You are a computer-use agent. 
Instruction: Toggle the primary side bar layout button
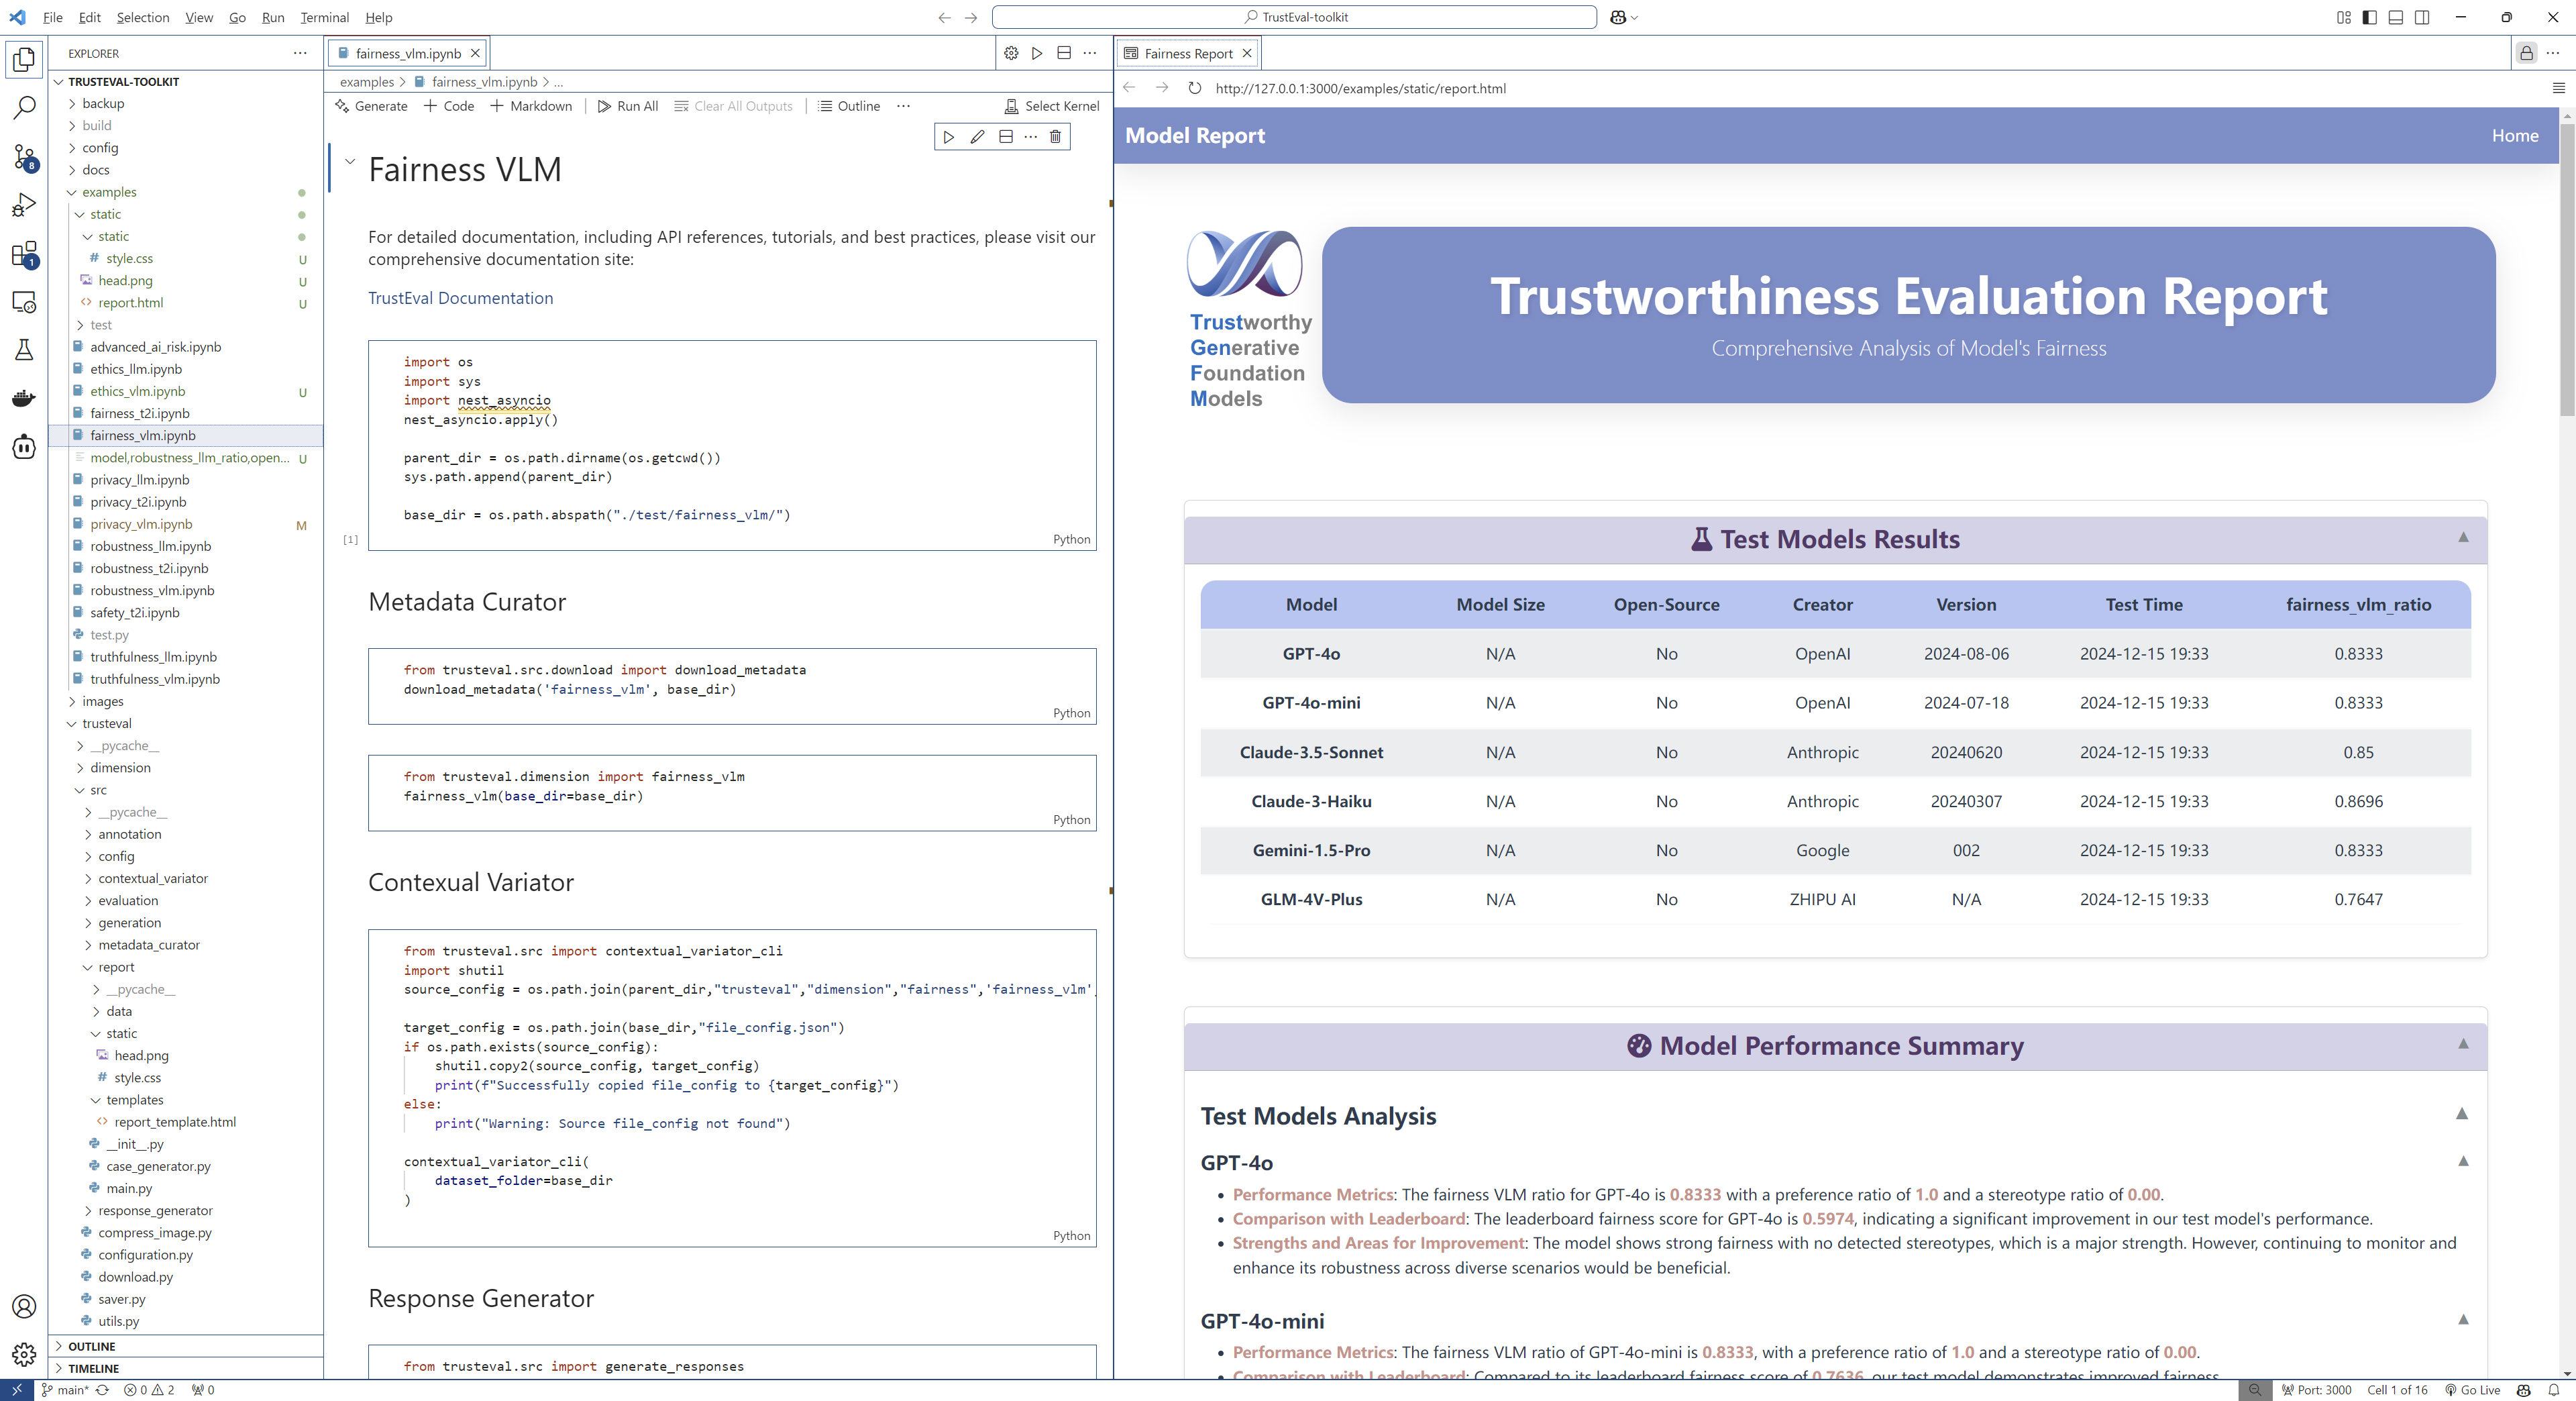point(2369,17)
